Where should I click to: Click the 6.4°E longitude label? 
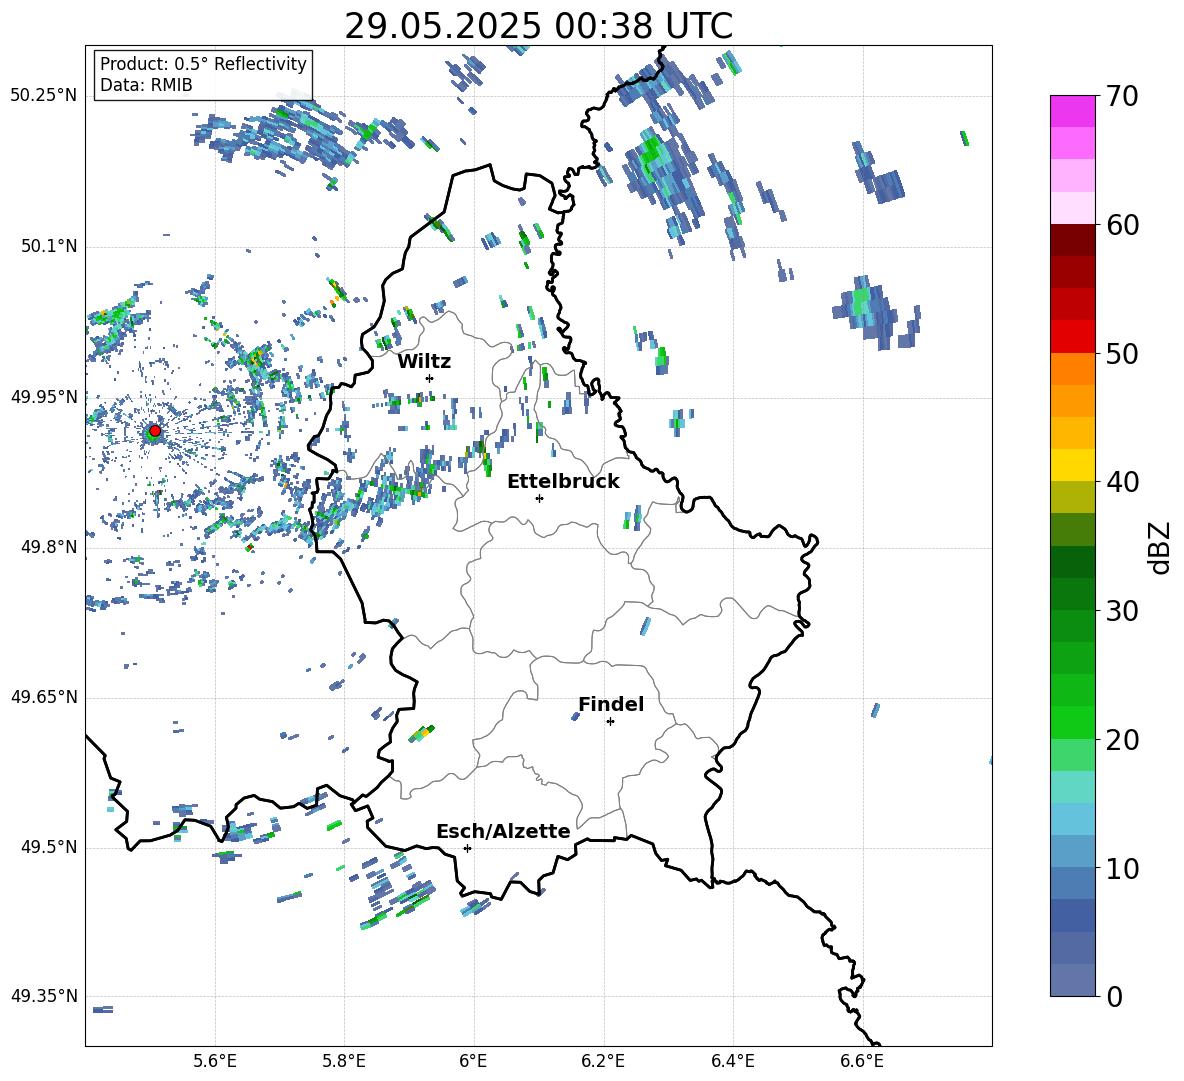click(x=732, y=1061)
